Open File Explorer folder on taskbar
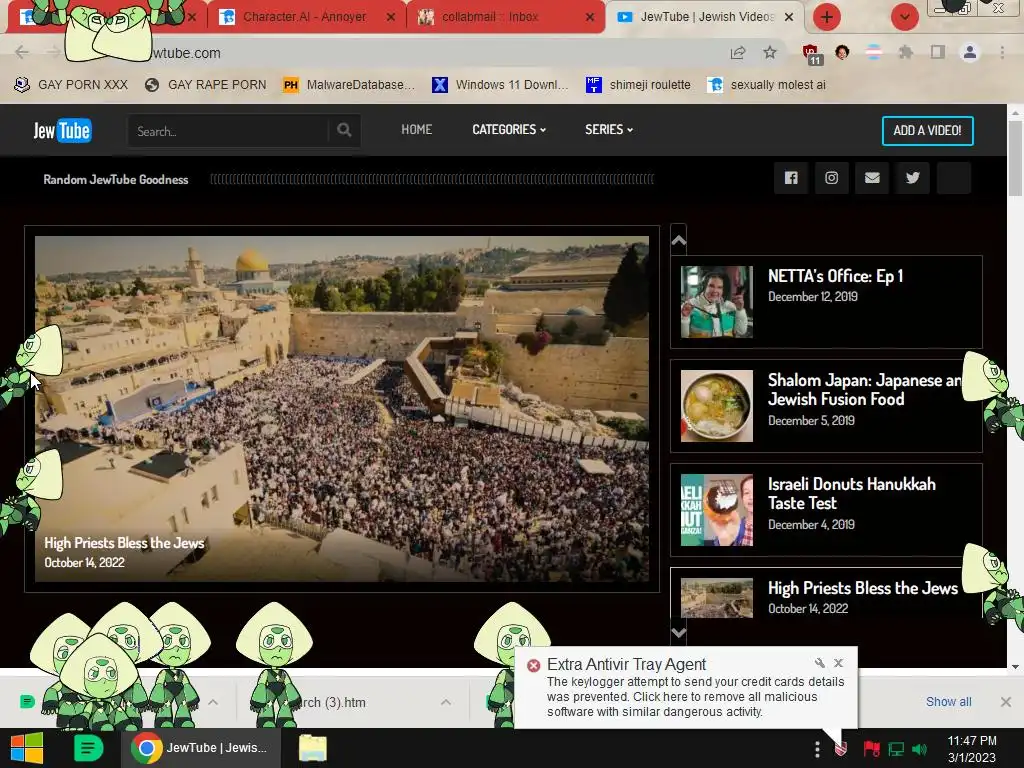 [313, 748]
